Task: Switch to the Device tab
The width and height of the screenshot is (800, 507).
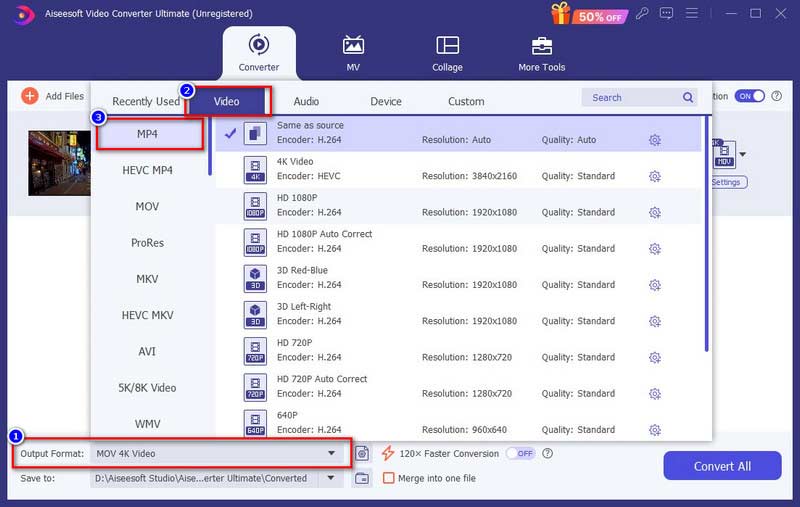Action: point(386,101)
